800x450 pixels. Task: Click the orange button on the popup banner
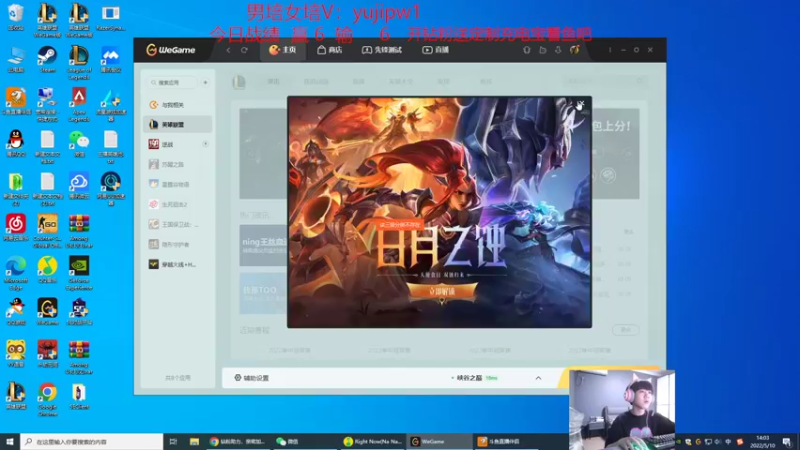tap(442, 291)
